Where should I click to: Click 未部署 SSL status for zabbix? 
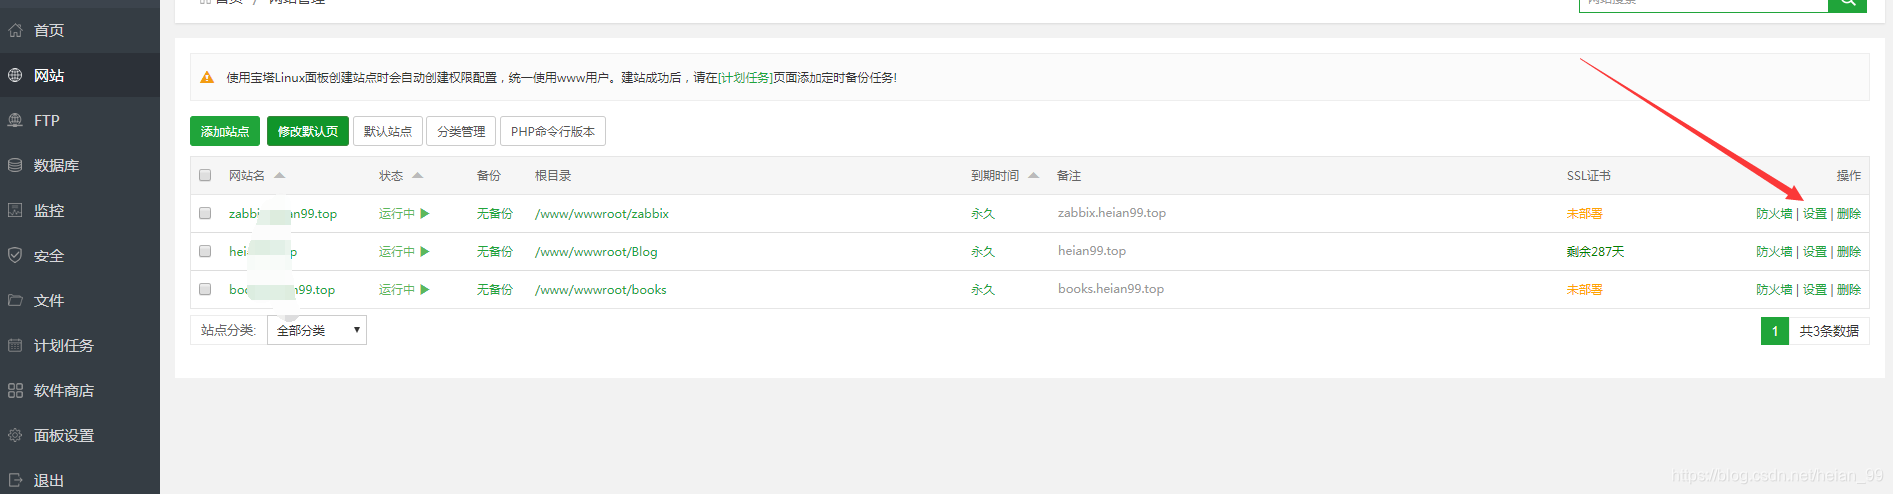click(x=1585, y=213)
